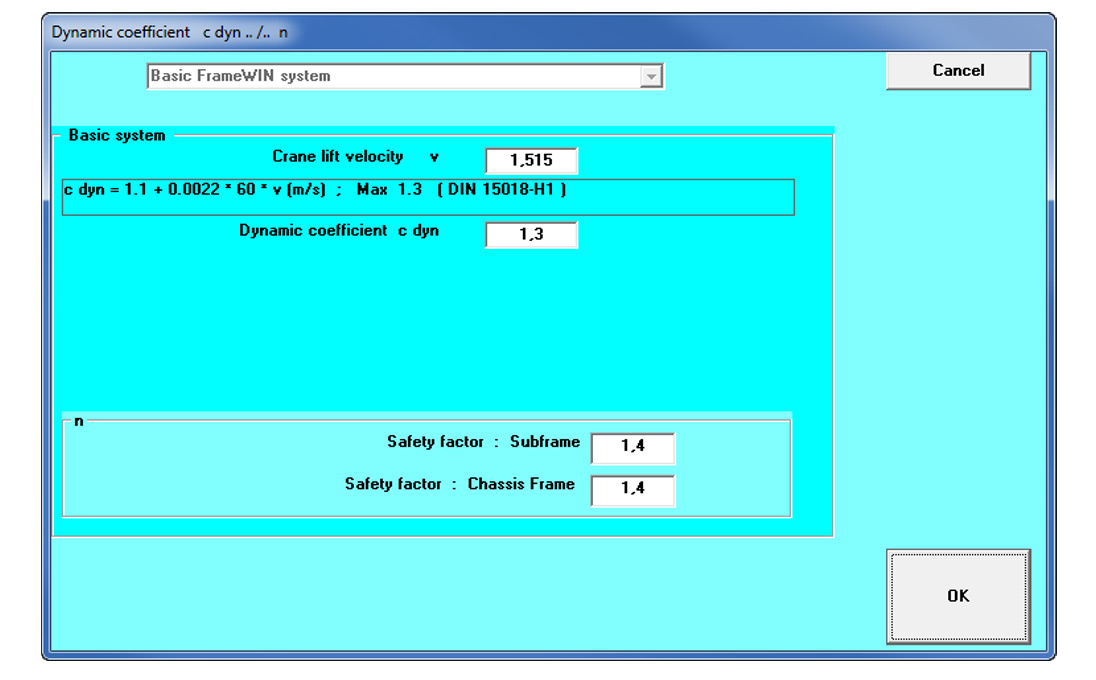Expand the Basic FrameWIN system dropdown arrow
This screenshot has height=680, width=1096.
coord(652,77)
